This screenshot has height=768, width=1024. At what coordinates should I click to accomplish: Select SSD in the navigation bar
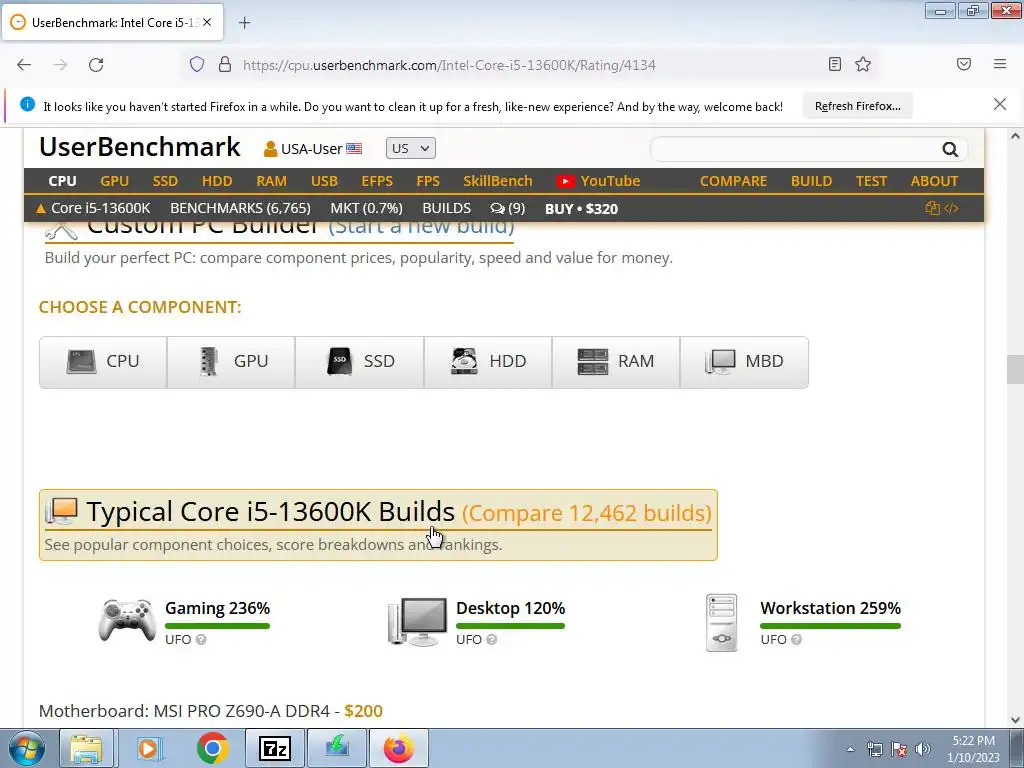(x=165, y=181)
